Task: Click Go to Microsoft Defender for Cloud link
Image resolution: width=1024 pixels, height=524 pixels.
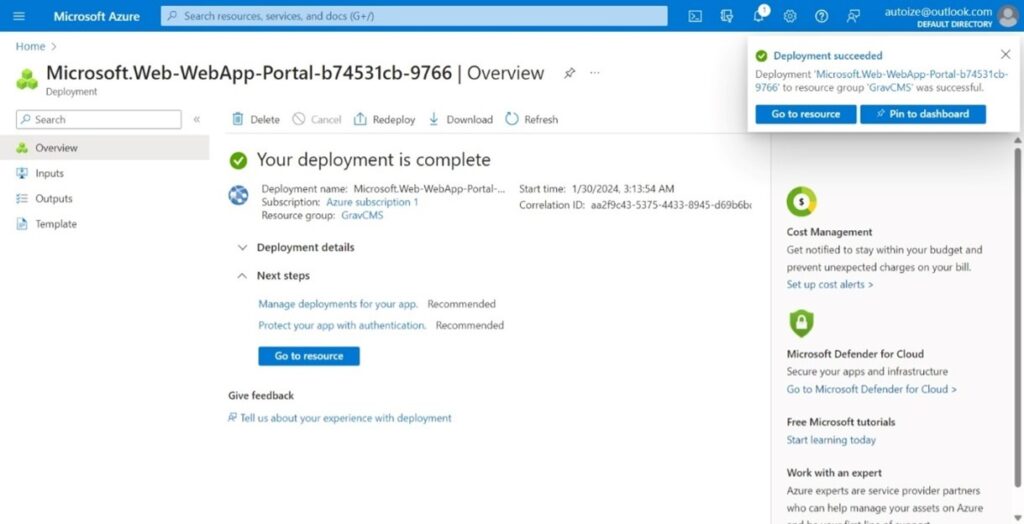Action: coord(872,389)
